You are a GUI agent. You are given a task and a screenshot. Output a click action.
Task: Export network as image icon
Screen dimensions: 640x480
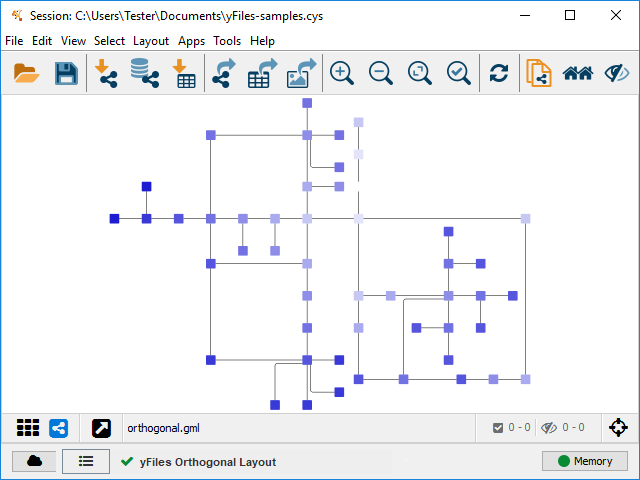[x=302, y=73]
